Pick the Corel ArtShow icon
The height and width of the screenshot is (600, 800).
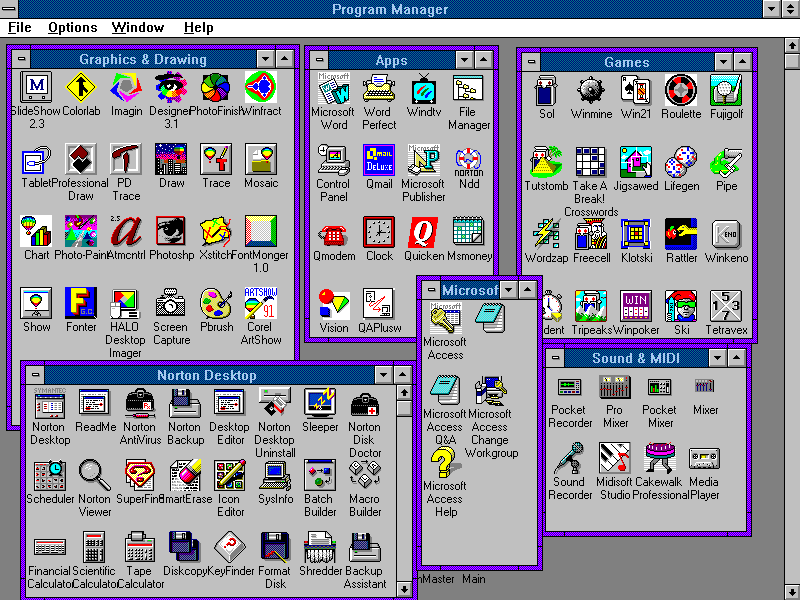(261, 303)
